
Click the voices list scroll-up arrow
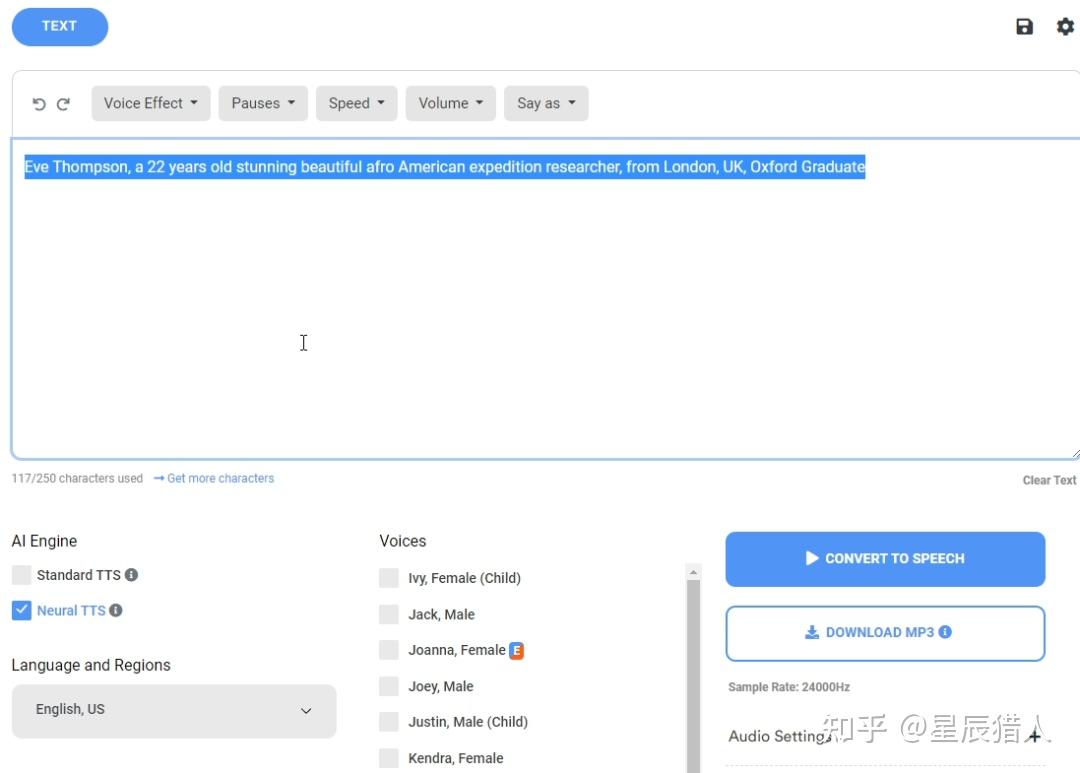point(694,572)
